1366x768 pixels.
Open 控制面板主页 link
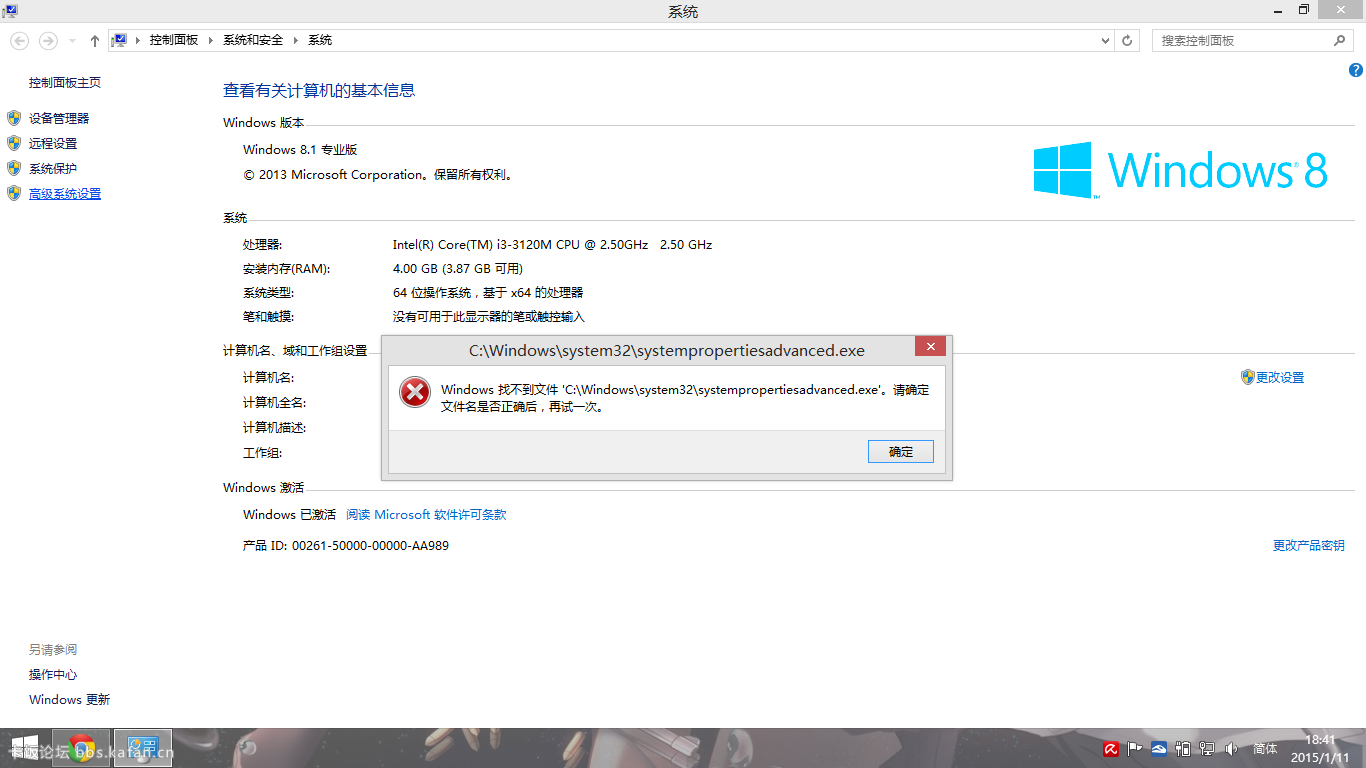click(65, 83)
